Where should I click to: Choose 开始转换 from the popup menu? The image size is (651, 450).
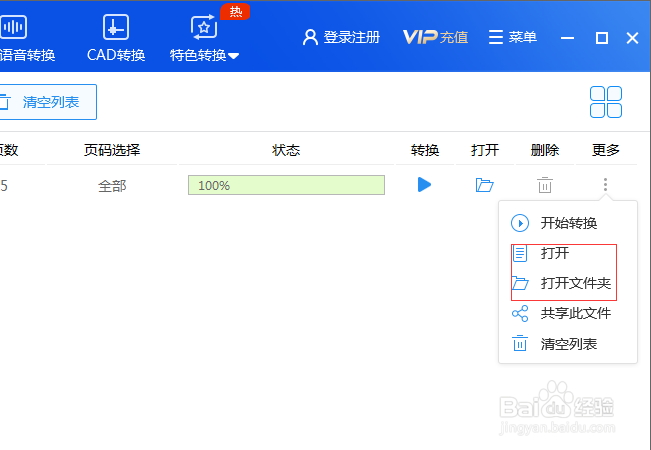pyautogui.click(x=568, y=223)
